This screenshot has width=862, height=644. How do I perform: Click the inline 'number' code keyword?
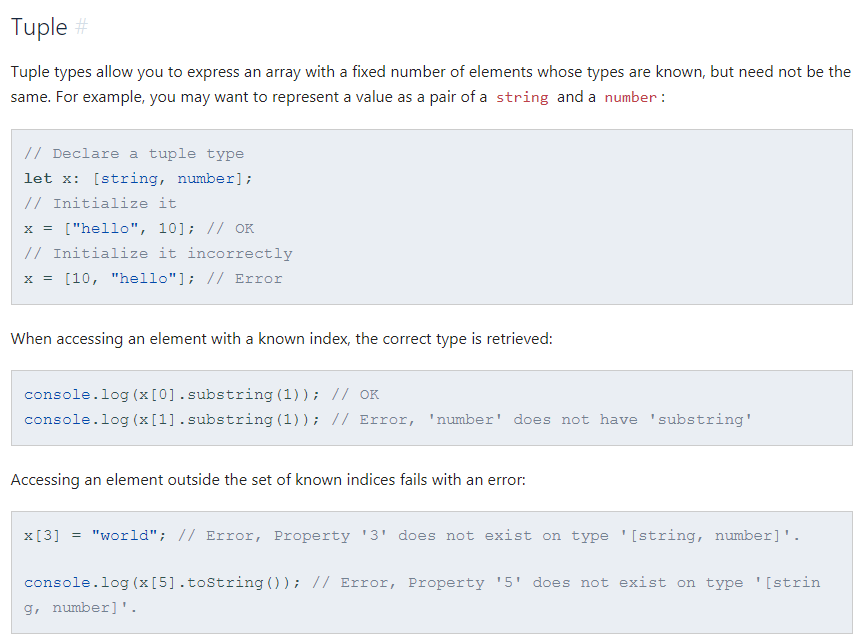click(630, 97)
